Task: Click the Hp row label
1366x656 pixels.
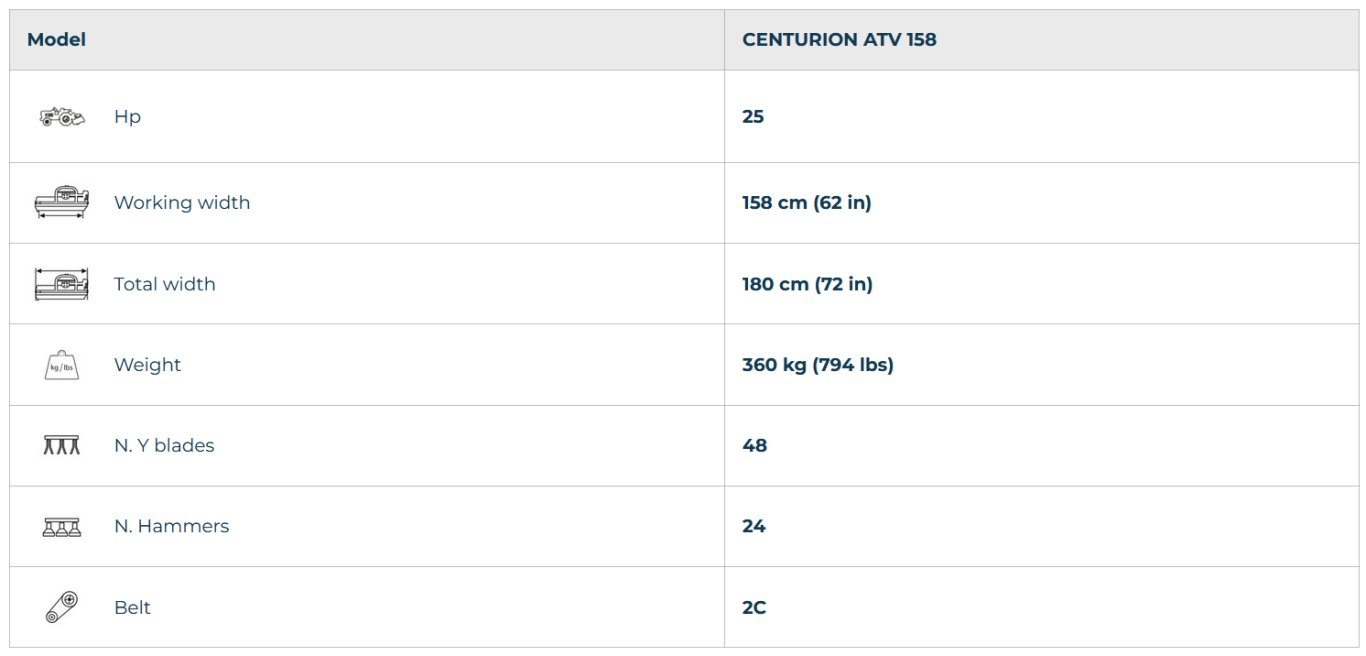Action: (x=127, y=117)
